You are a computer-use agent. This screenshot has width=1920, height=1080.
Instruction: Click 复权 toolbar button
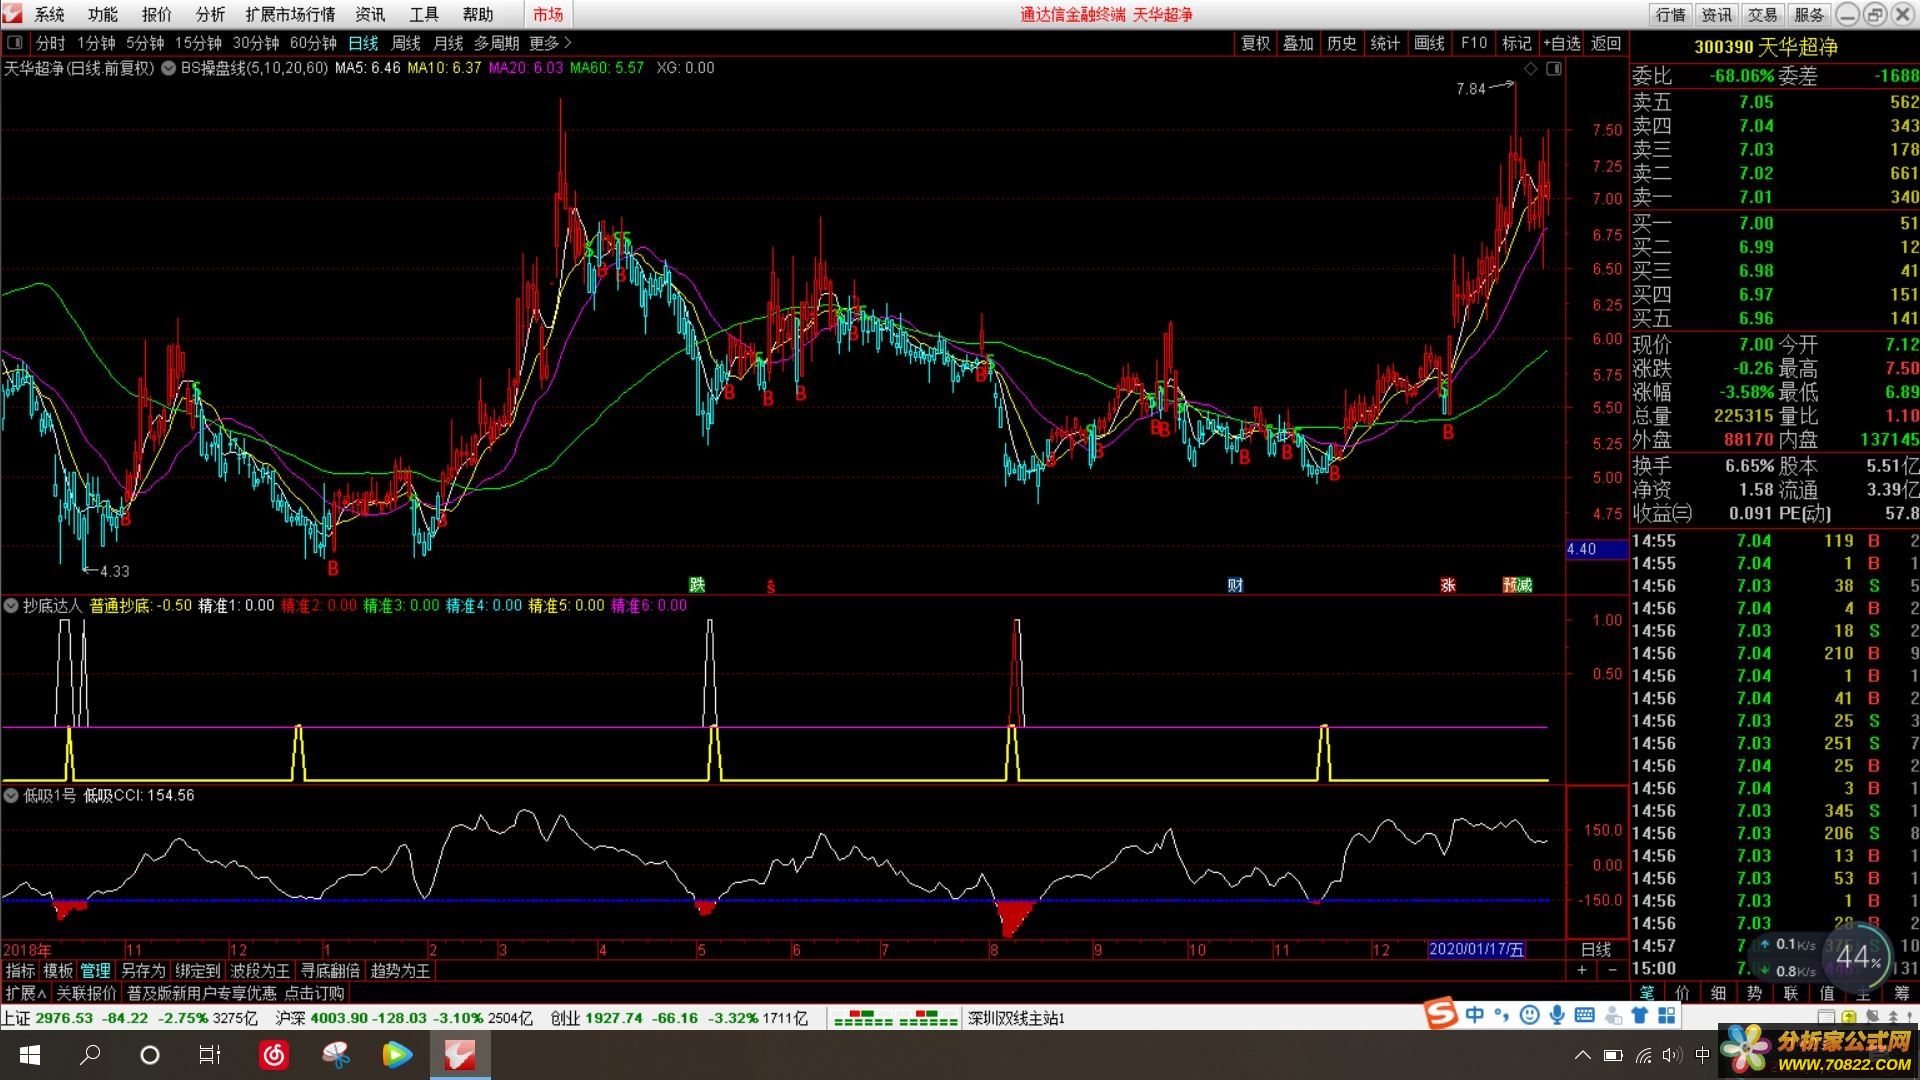click(x=1255, y=43)
